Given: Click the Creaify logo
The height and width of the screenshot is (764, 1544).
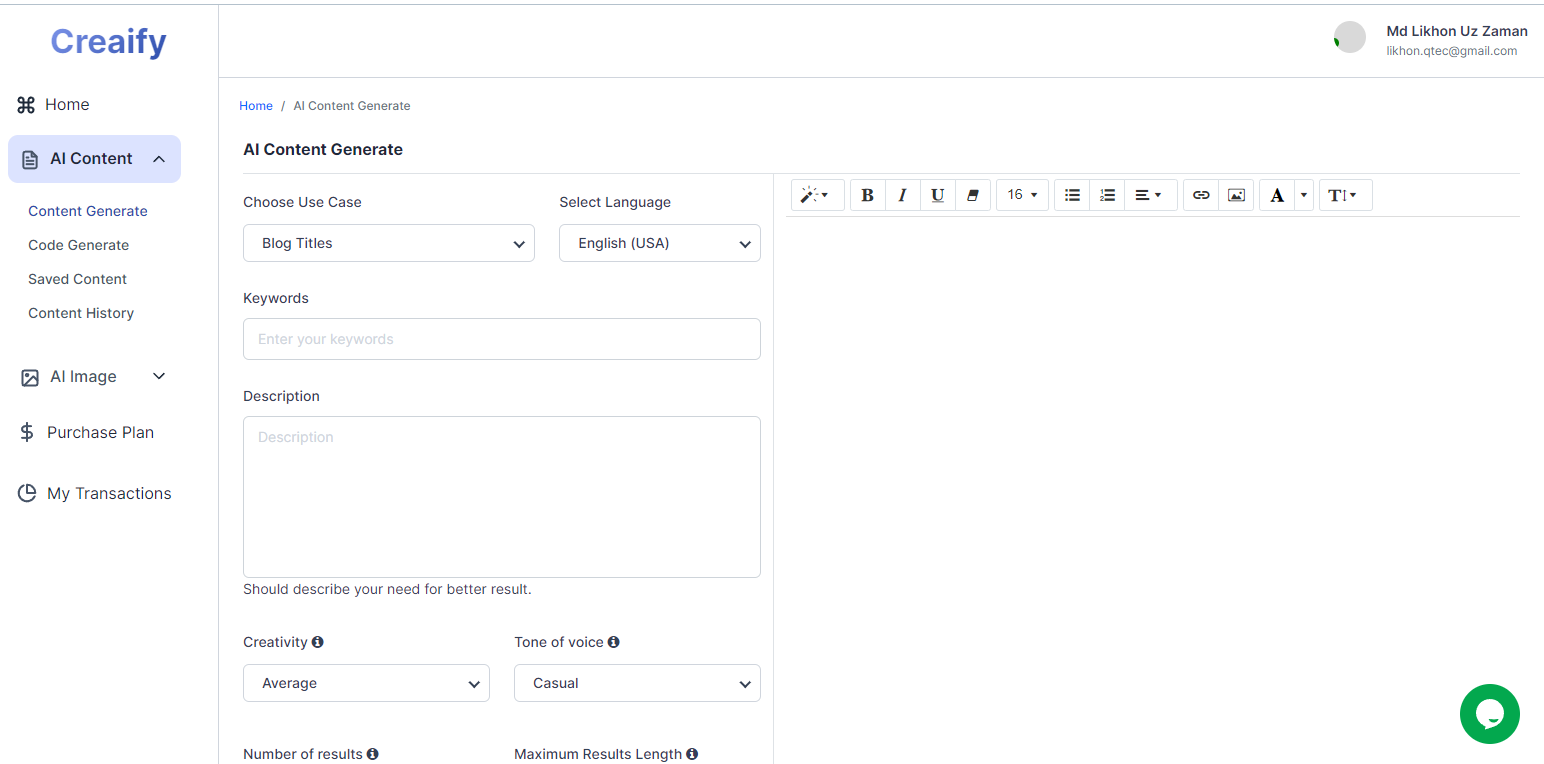Looking at the screenshot, I should (x=108, y=41).
